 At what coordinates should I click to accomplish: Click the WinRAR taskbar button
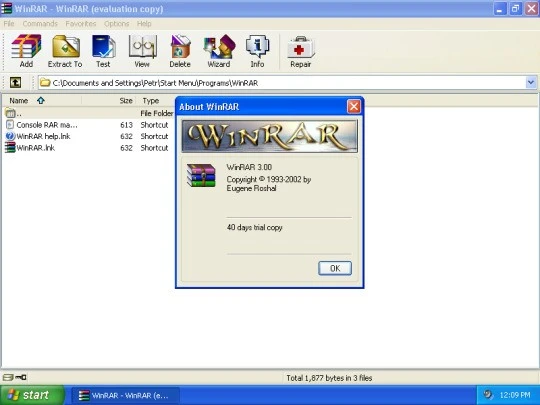[125, 395]
